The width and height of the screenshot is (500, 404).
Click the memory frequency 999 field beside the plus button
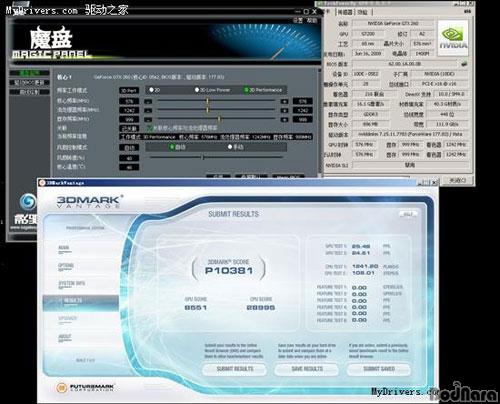pos(302,119)
